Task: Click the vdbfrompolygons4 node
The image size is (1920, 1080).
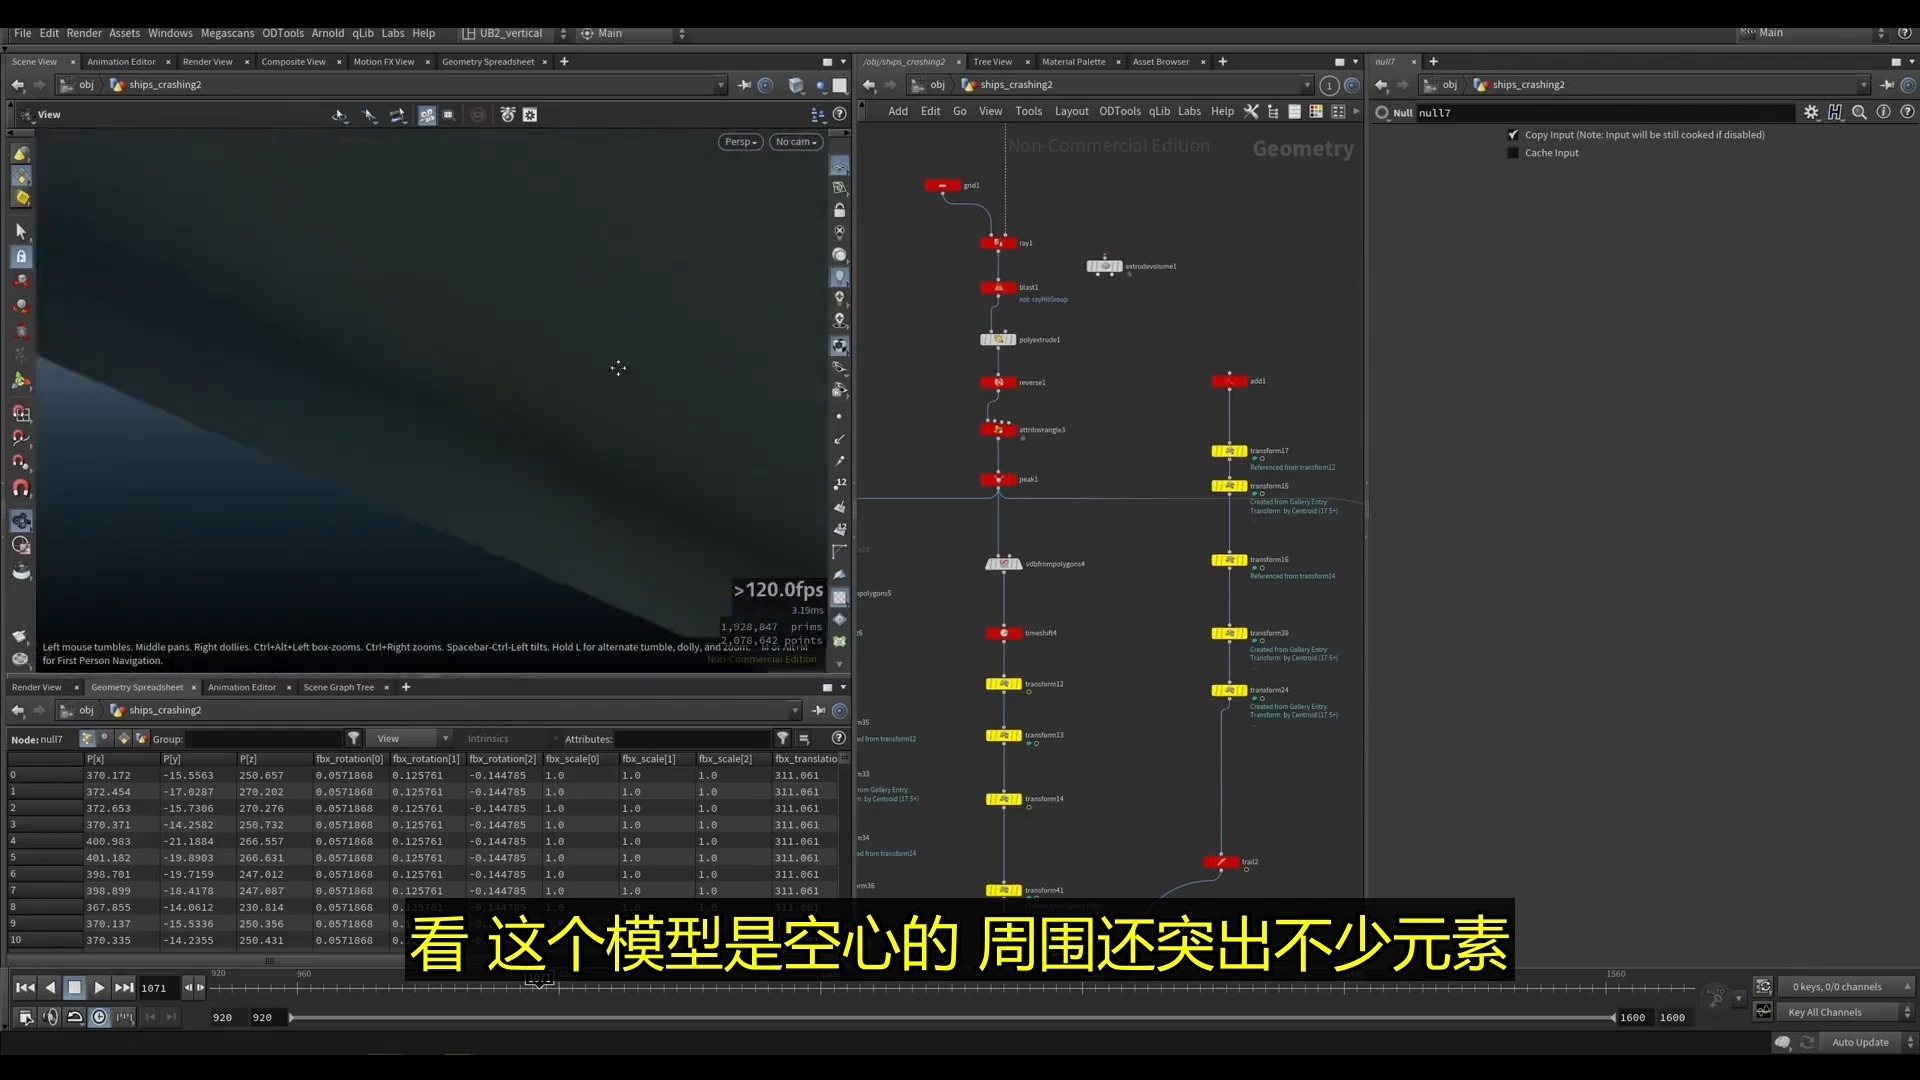Action: click(x=1003, y=564)
